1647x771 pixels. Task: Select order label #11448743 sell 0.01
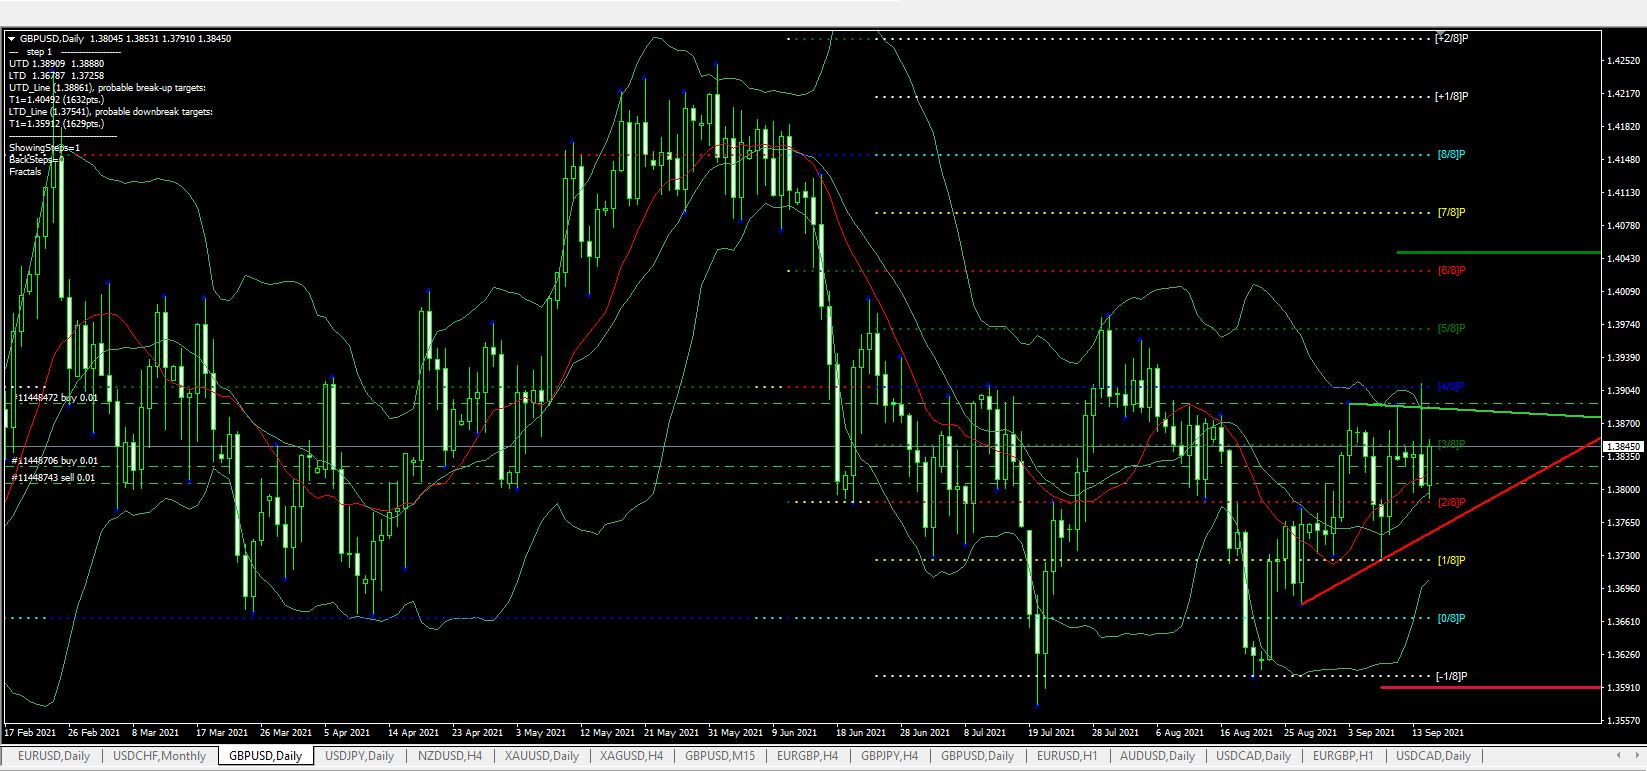tap(54, 478)
